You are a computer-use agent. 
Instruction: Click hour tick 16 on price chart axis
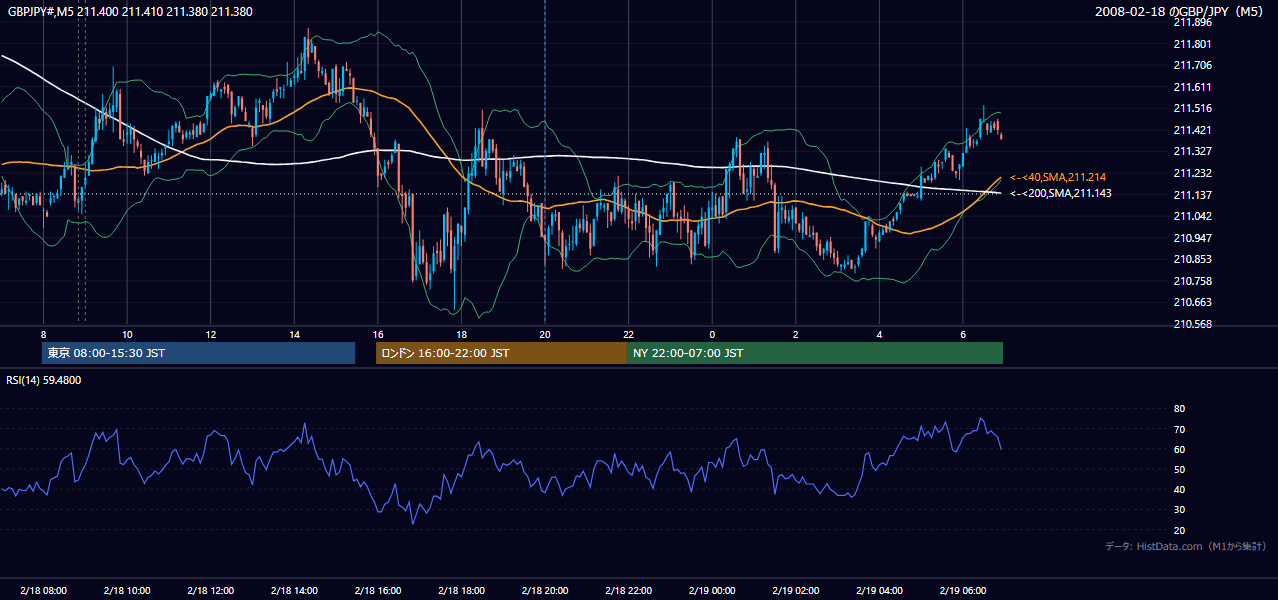pos(377,334)
